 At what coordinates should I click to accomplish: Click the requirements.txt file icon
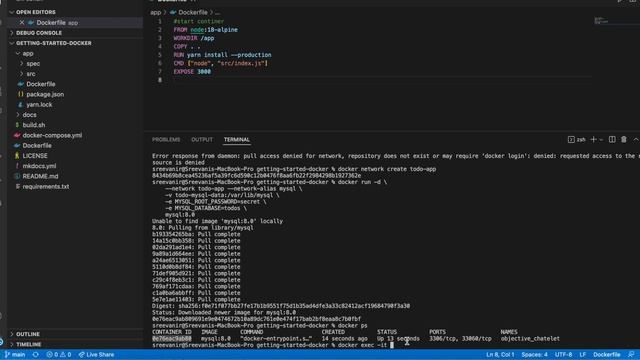17,186
